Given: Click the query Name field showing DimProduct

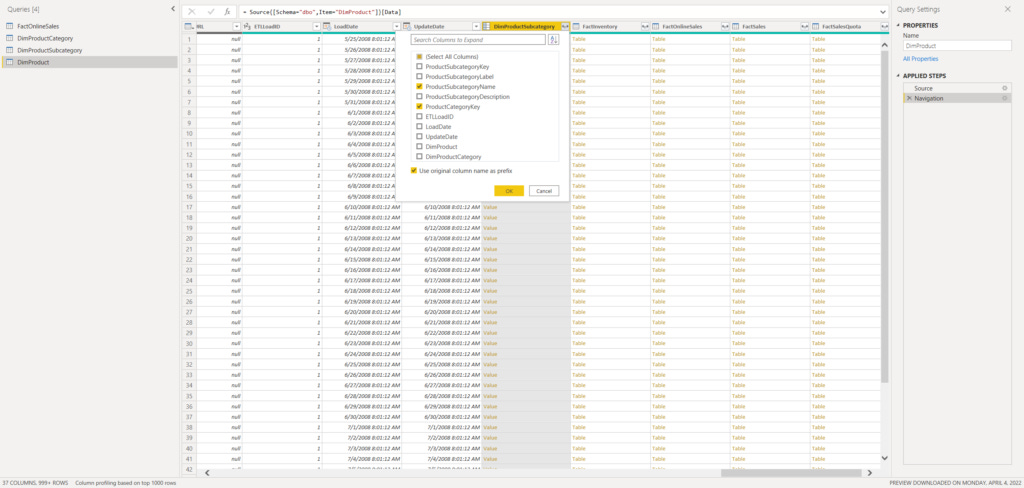Looking at the screenshot, I should pyautogui.click(x=957, y=46).
